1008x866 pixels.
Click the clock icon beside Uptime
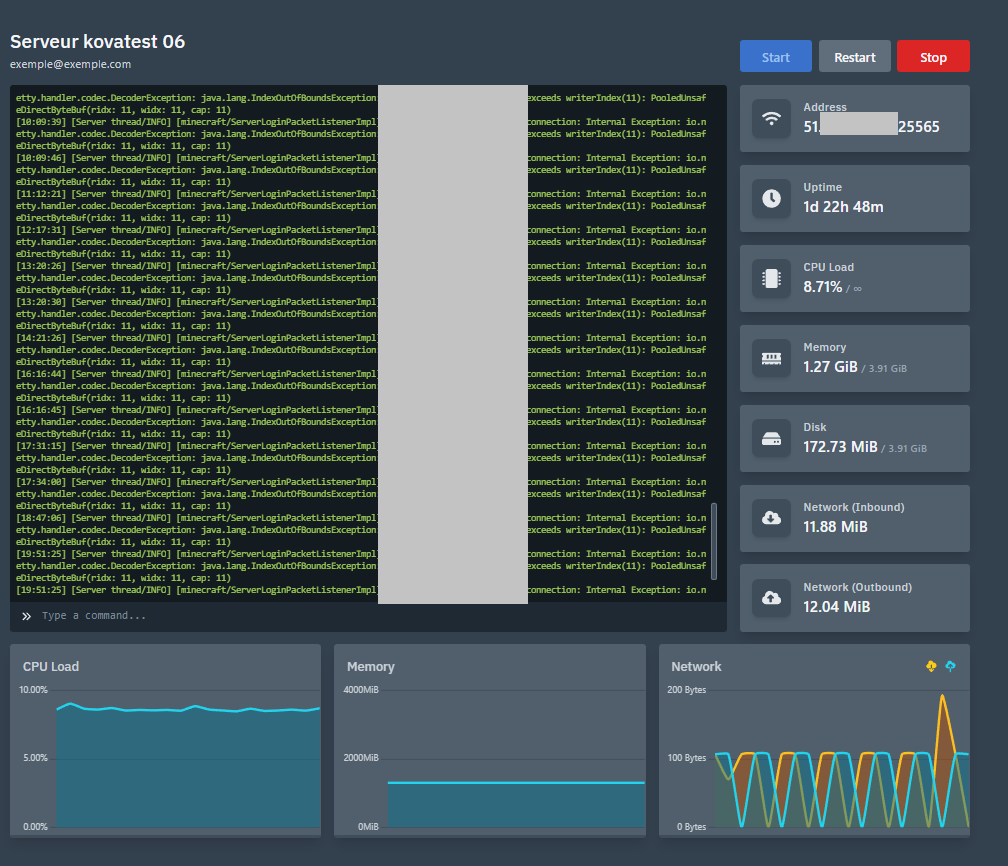tap(771, 198)
